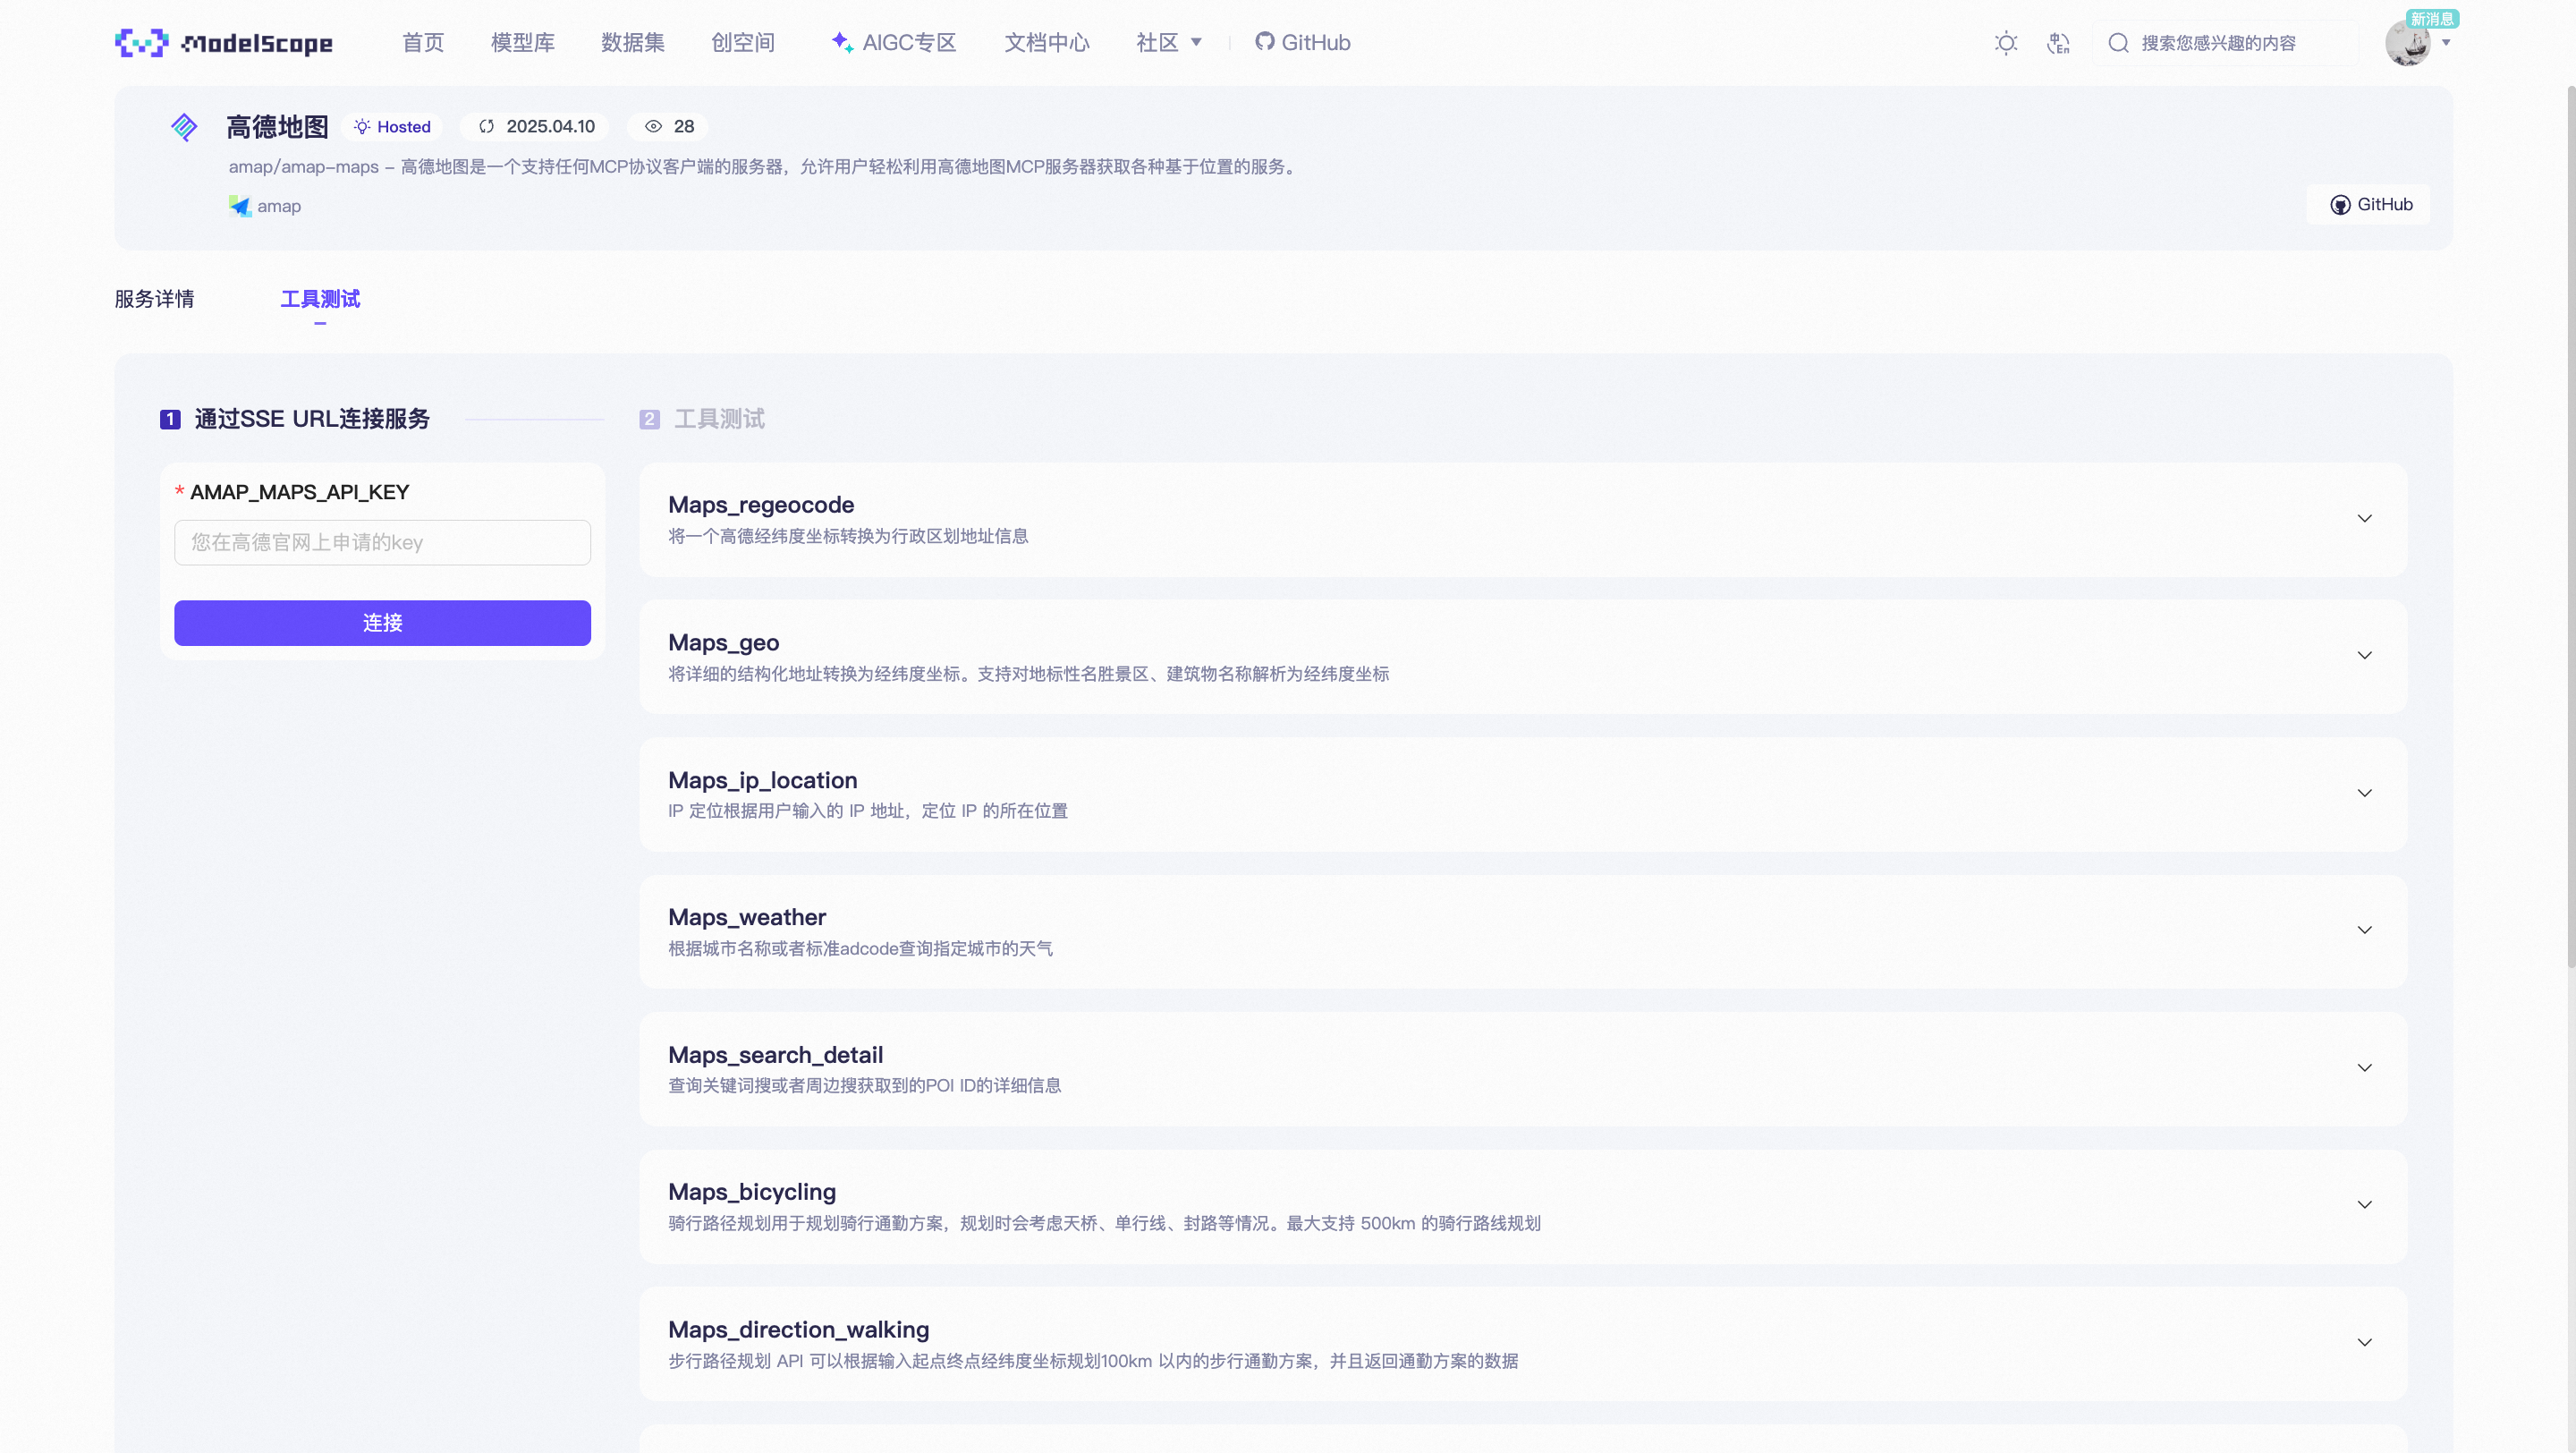Open the GitHub link in the top navigation
The width and height of the screenshot is (2576, 1453).
point(1302,43)
